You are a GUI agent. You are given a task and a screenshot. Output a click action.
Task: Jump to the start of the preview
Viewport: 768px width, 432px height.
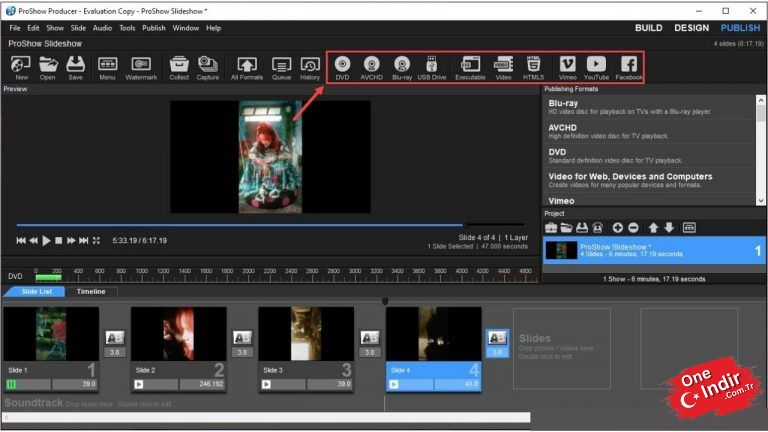21,240
